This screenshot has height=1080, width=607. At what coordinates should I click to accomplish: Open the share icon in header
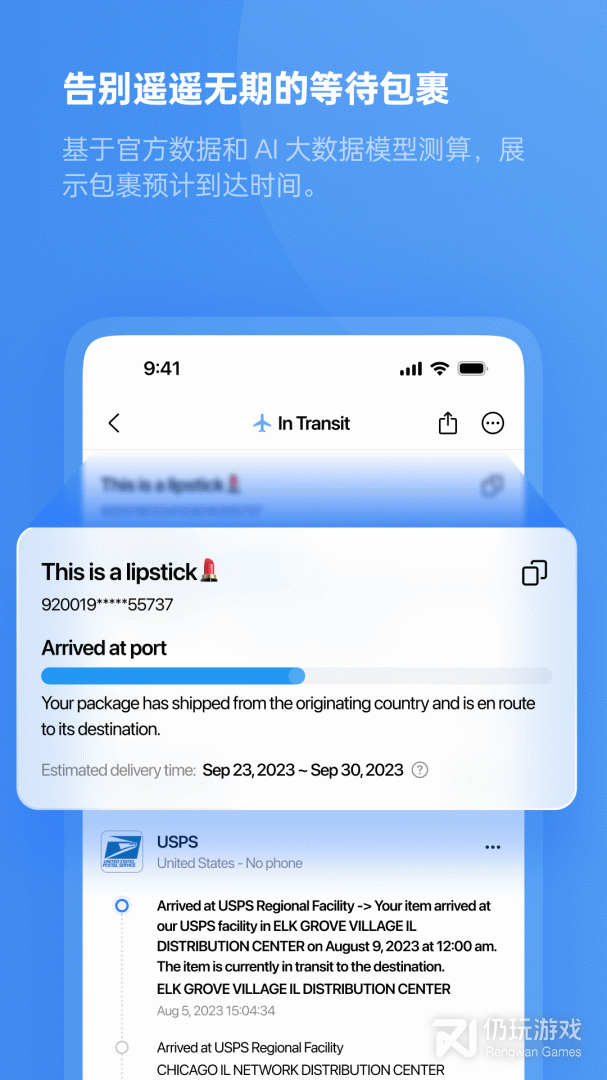pos(448,422)
